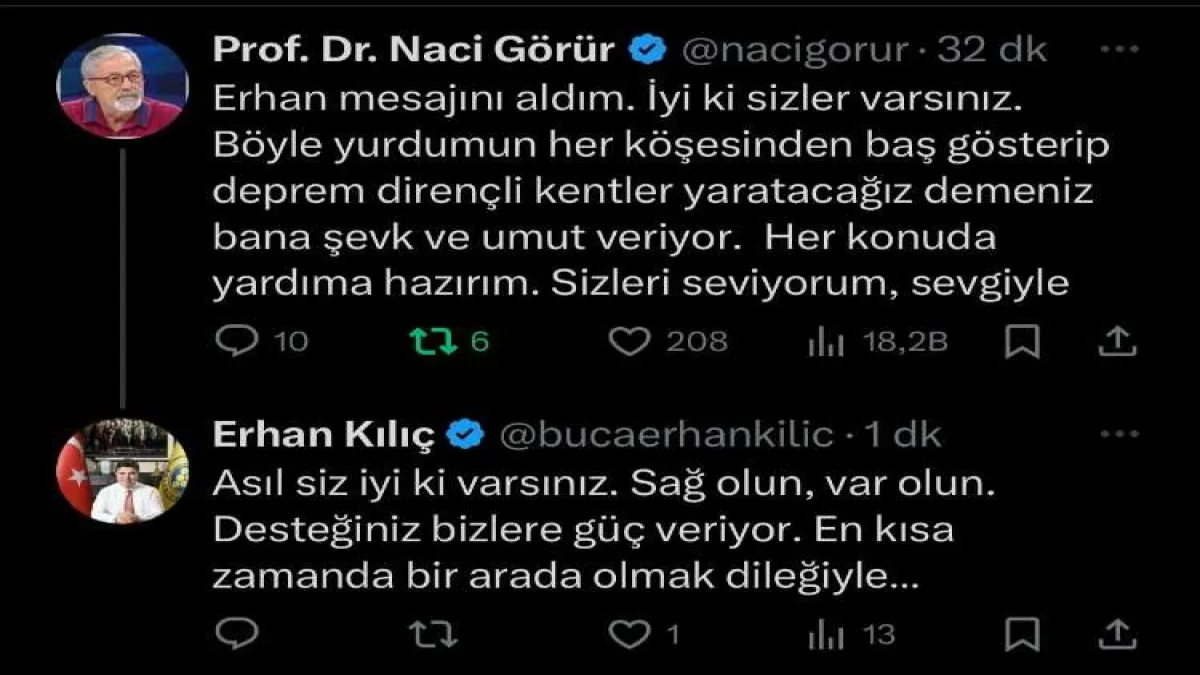Open Erhan Kılıç's profile picture

pyautogui.click(x=123, y=470)
